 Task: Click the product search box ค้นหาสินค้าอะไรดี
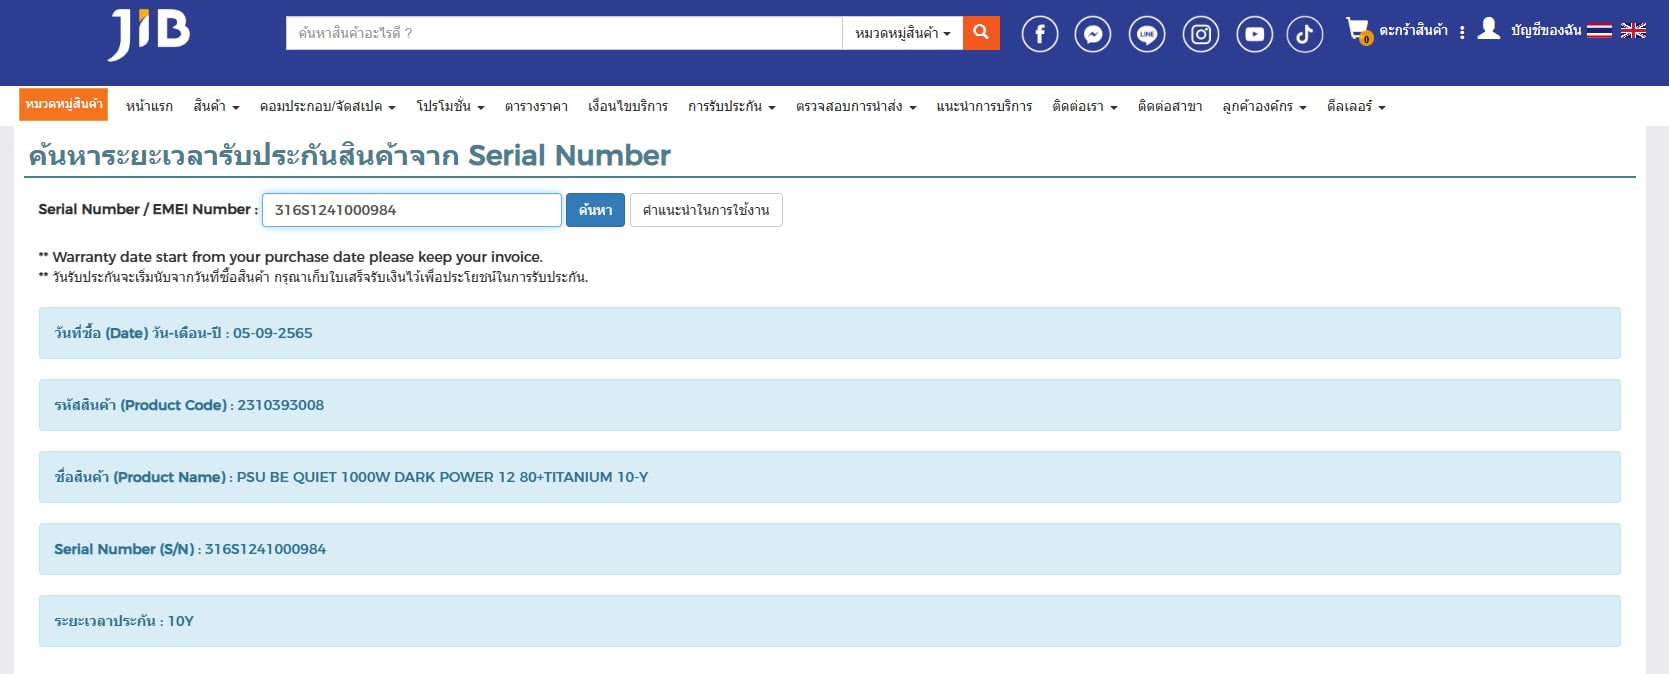564,33
